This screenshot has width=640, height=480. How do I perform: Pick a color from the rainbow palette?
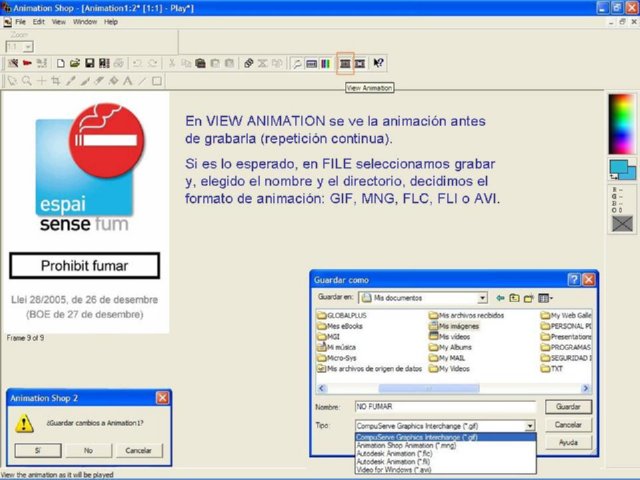click(x=621, y=123)
